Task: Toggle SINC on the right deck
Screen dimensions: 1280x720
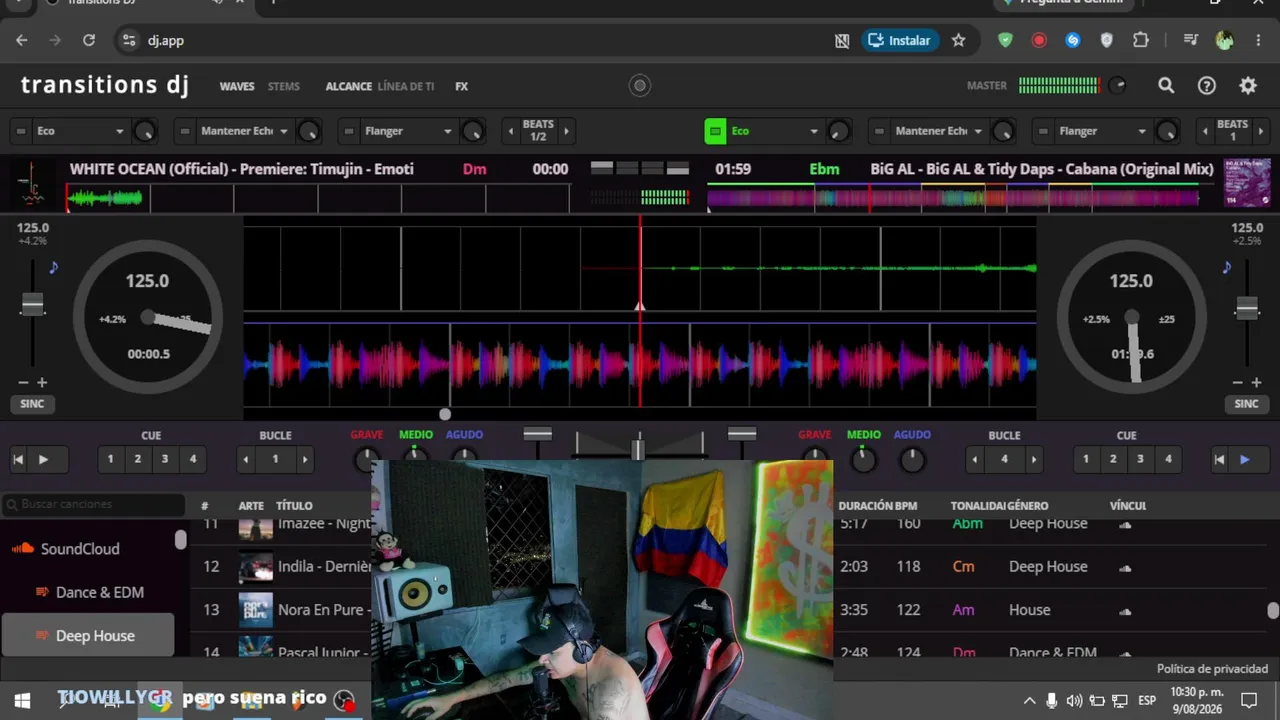Action: point(1246,404)
